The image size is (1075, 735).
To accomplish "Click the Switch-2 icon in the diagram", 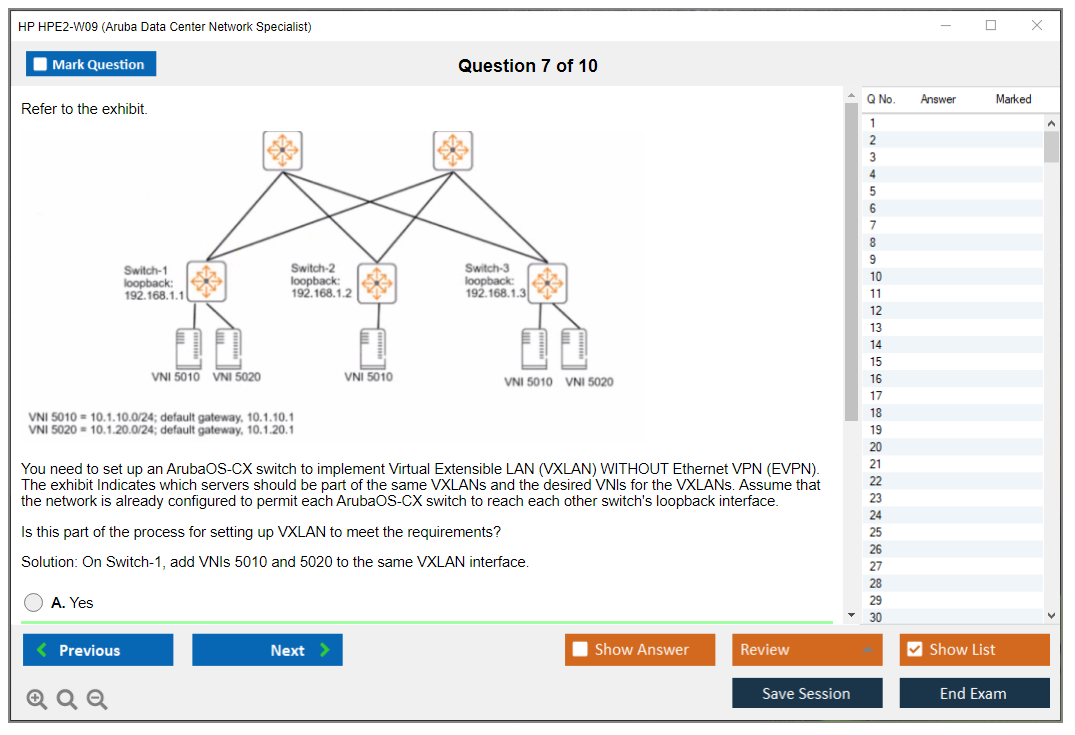I will coord(377,283).
